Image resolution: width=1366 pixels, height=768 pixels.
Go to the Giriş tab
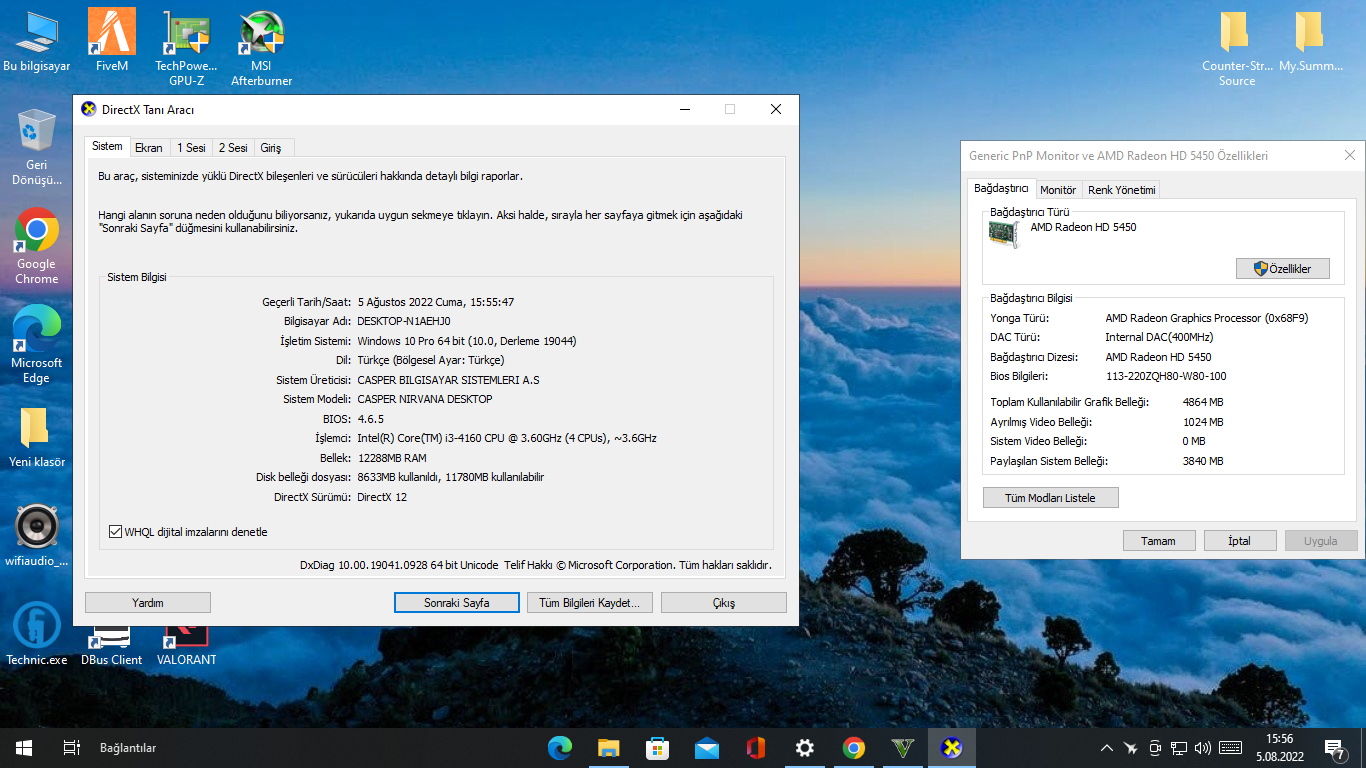(x=271, y=148)
